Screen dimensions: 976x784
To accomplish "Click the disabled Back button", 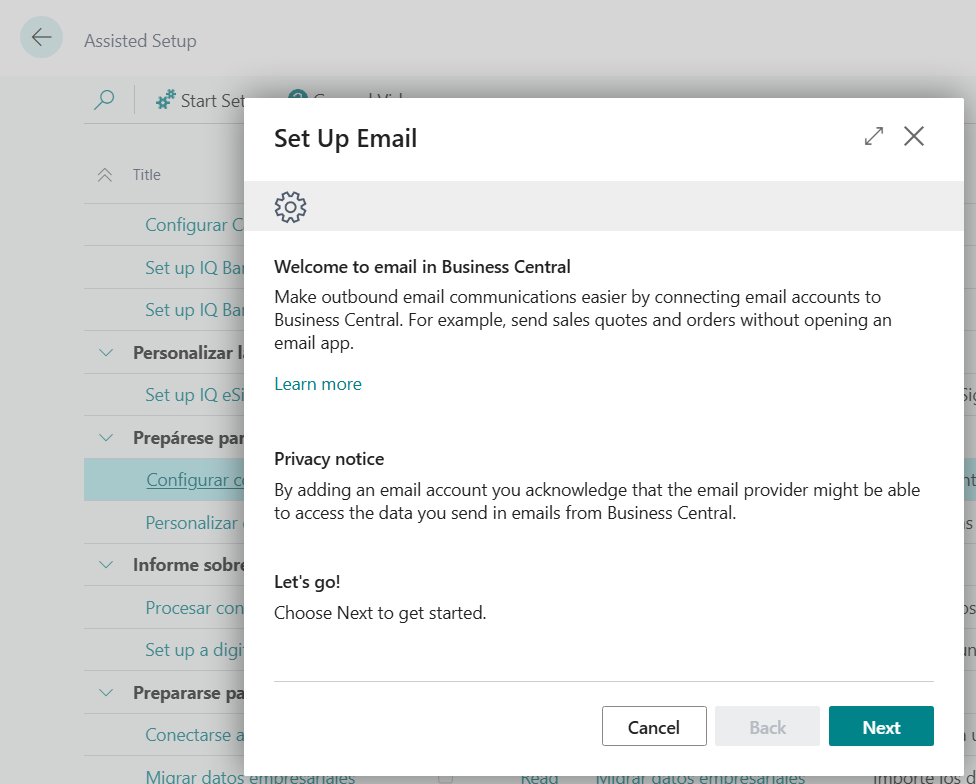I will point(767,727).
